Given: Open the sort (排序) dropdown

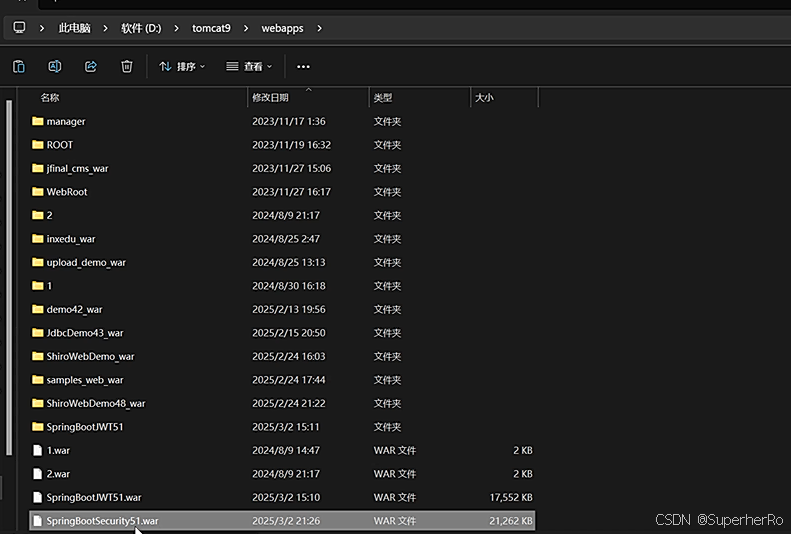Looking at the screenshot, I should (182, 67).
